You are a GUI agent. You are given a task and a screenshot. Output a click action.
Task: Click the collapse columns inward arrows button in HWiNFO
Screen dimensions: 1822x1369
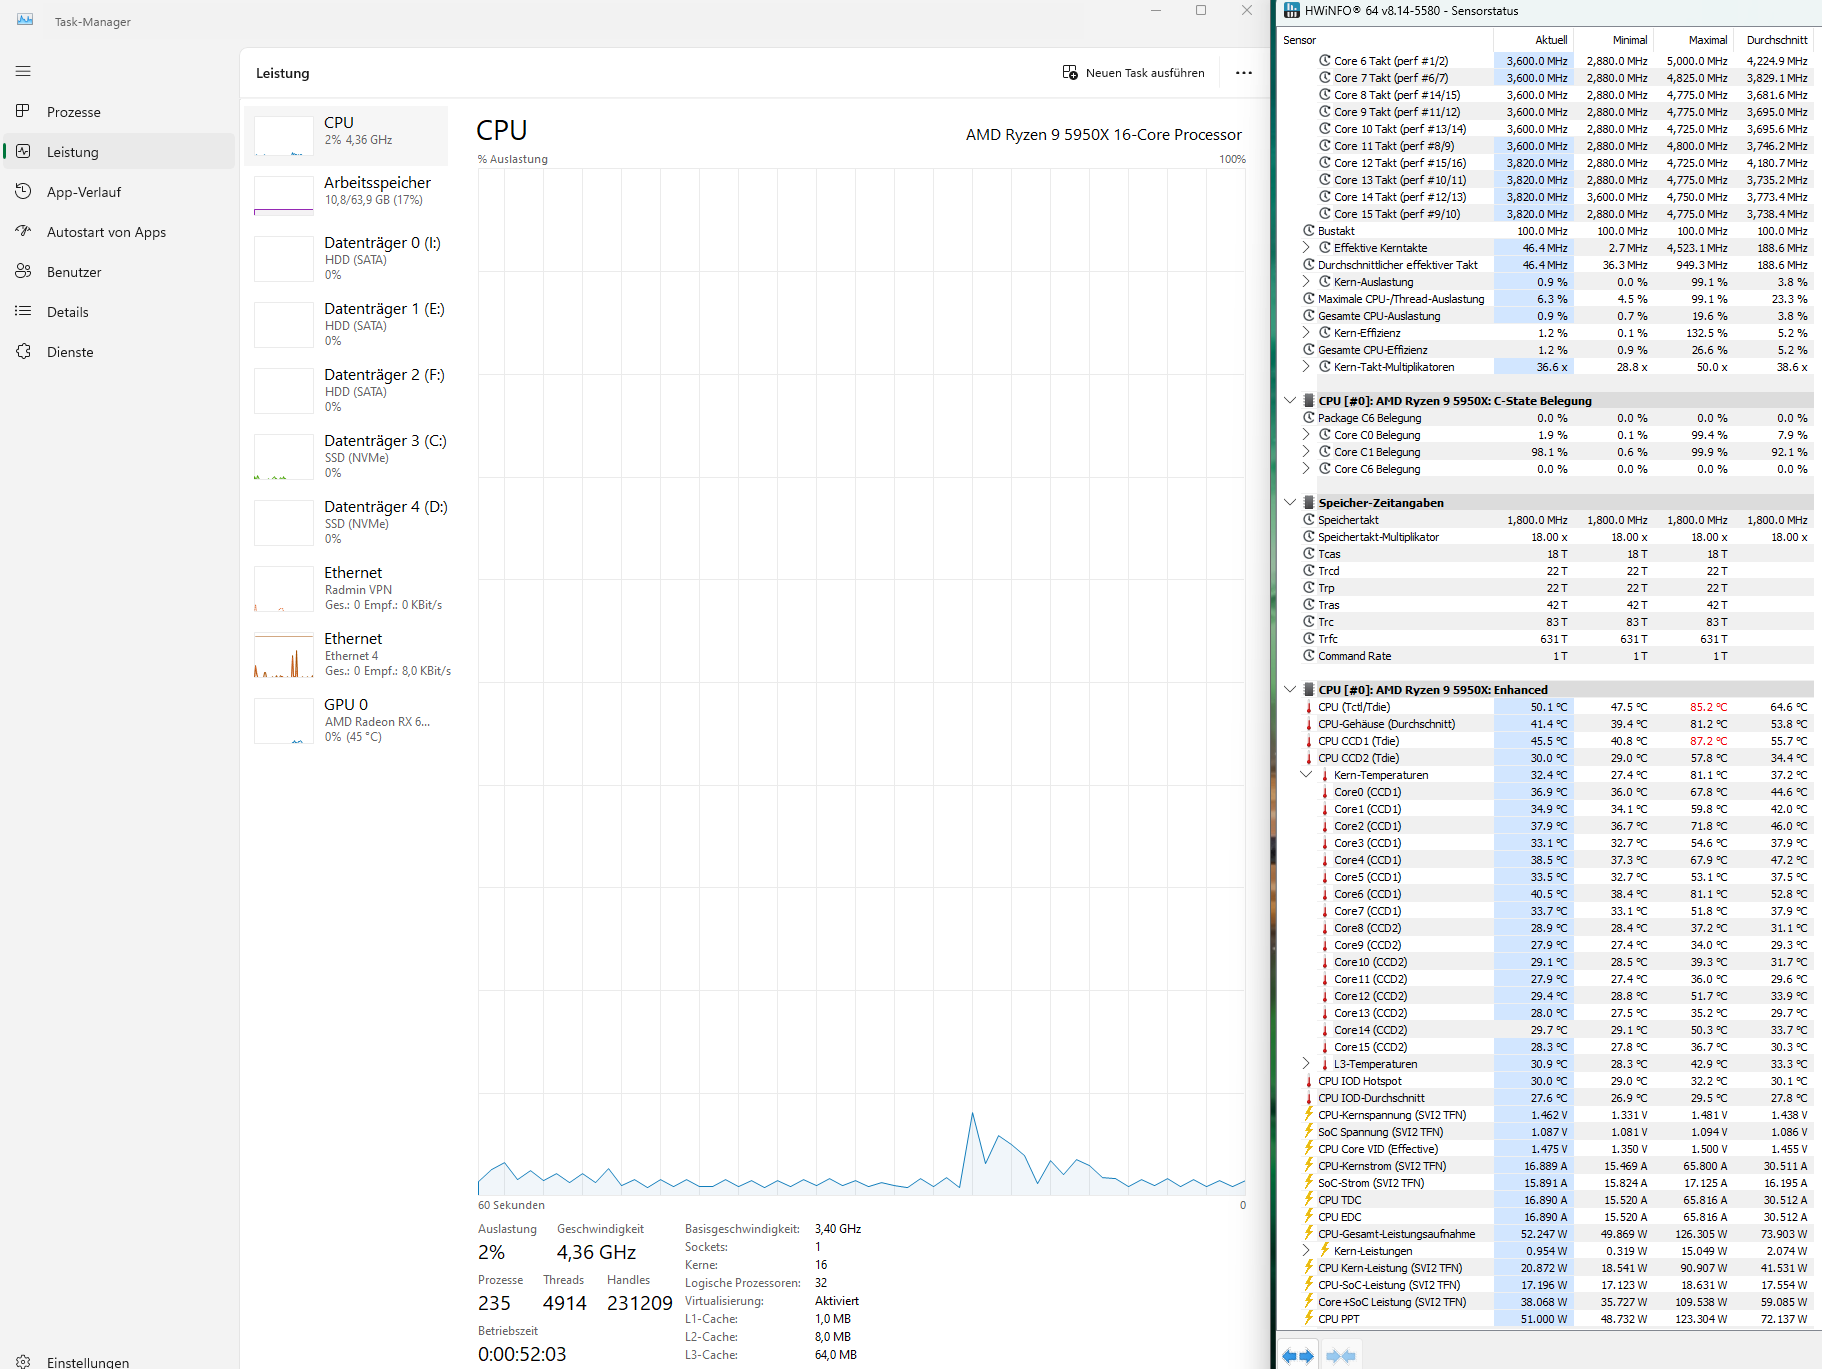pyautogui.click(x=1340, y=1356)
